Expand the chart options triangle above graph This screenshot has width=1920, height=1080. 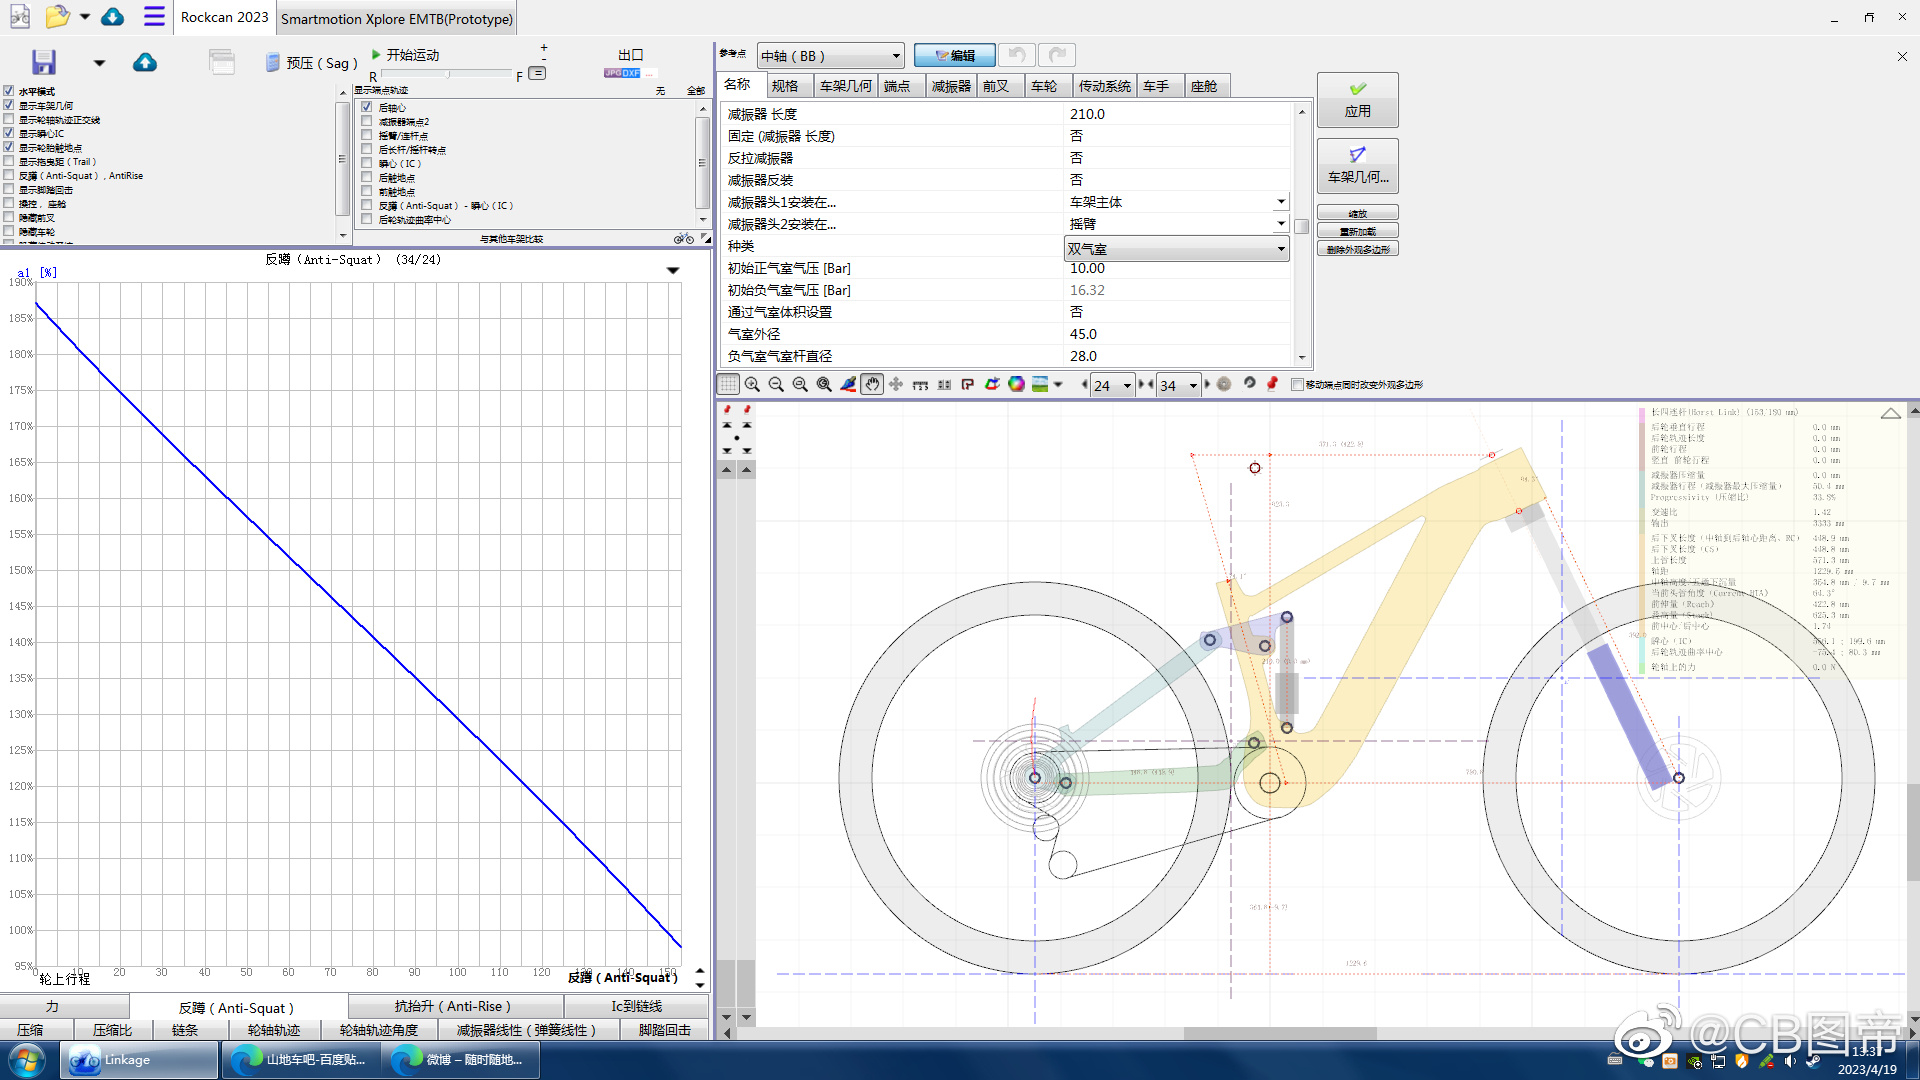(x=673, y=271)
